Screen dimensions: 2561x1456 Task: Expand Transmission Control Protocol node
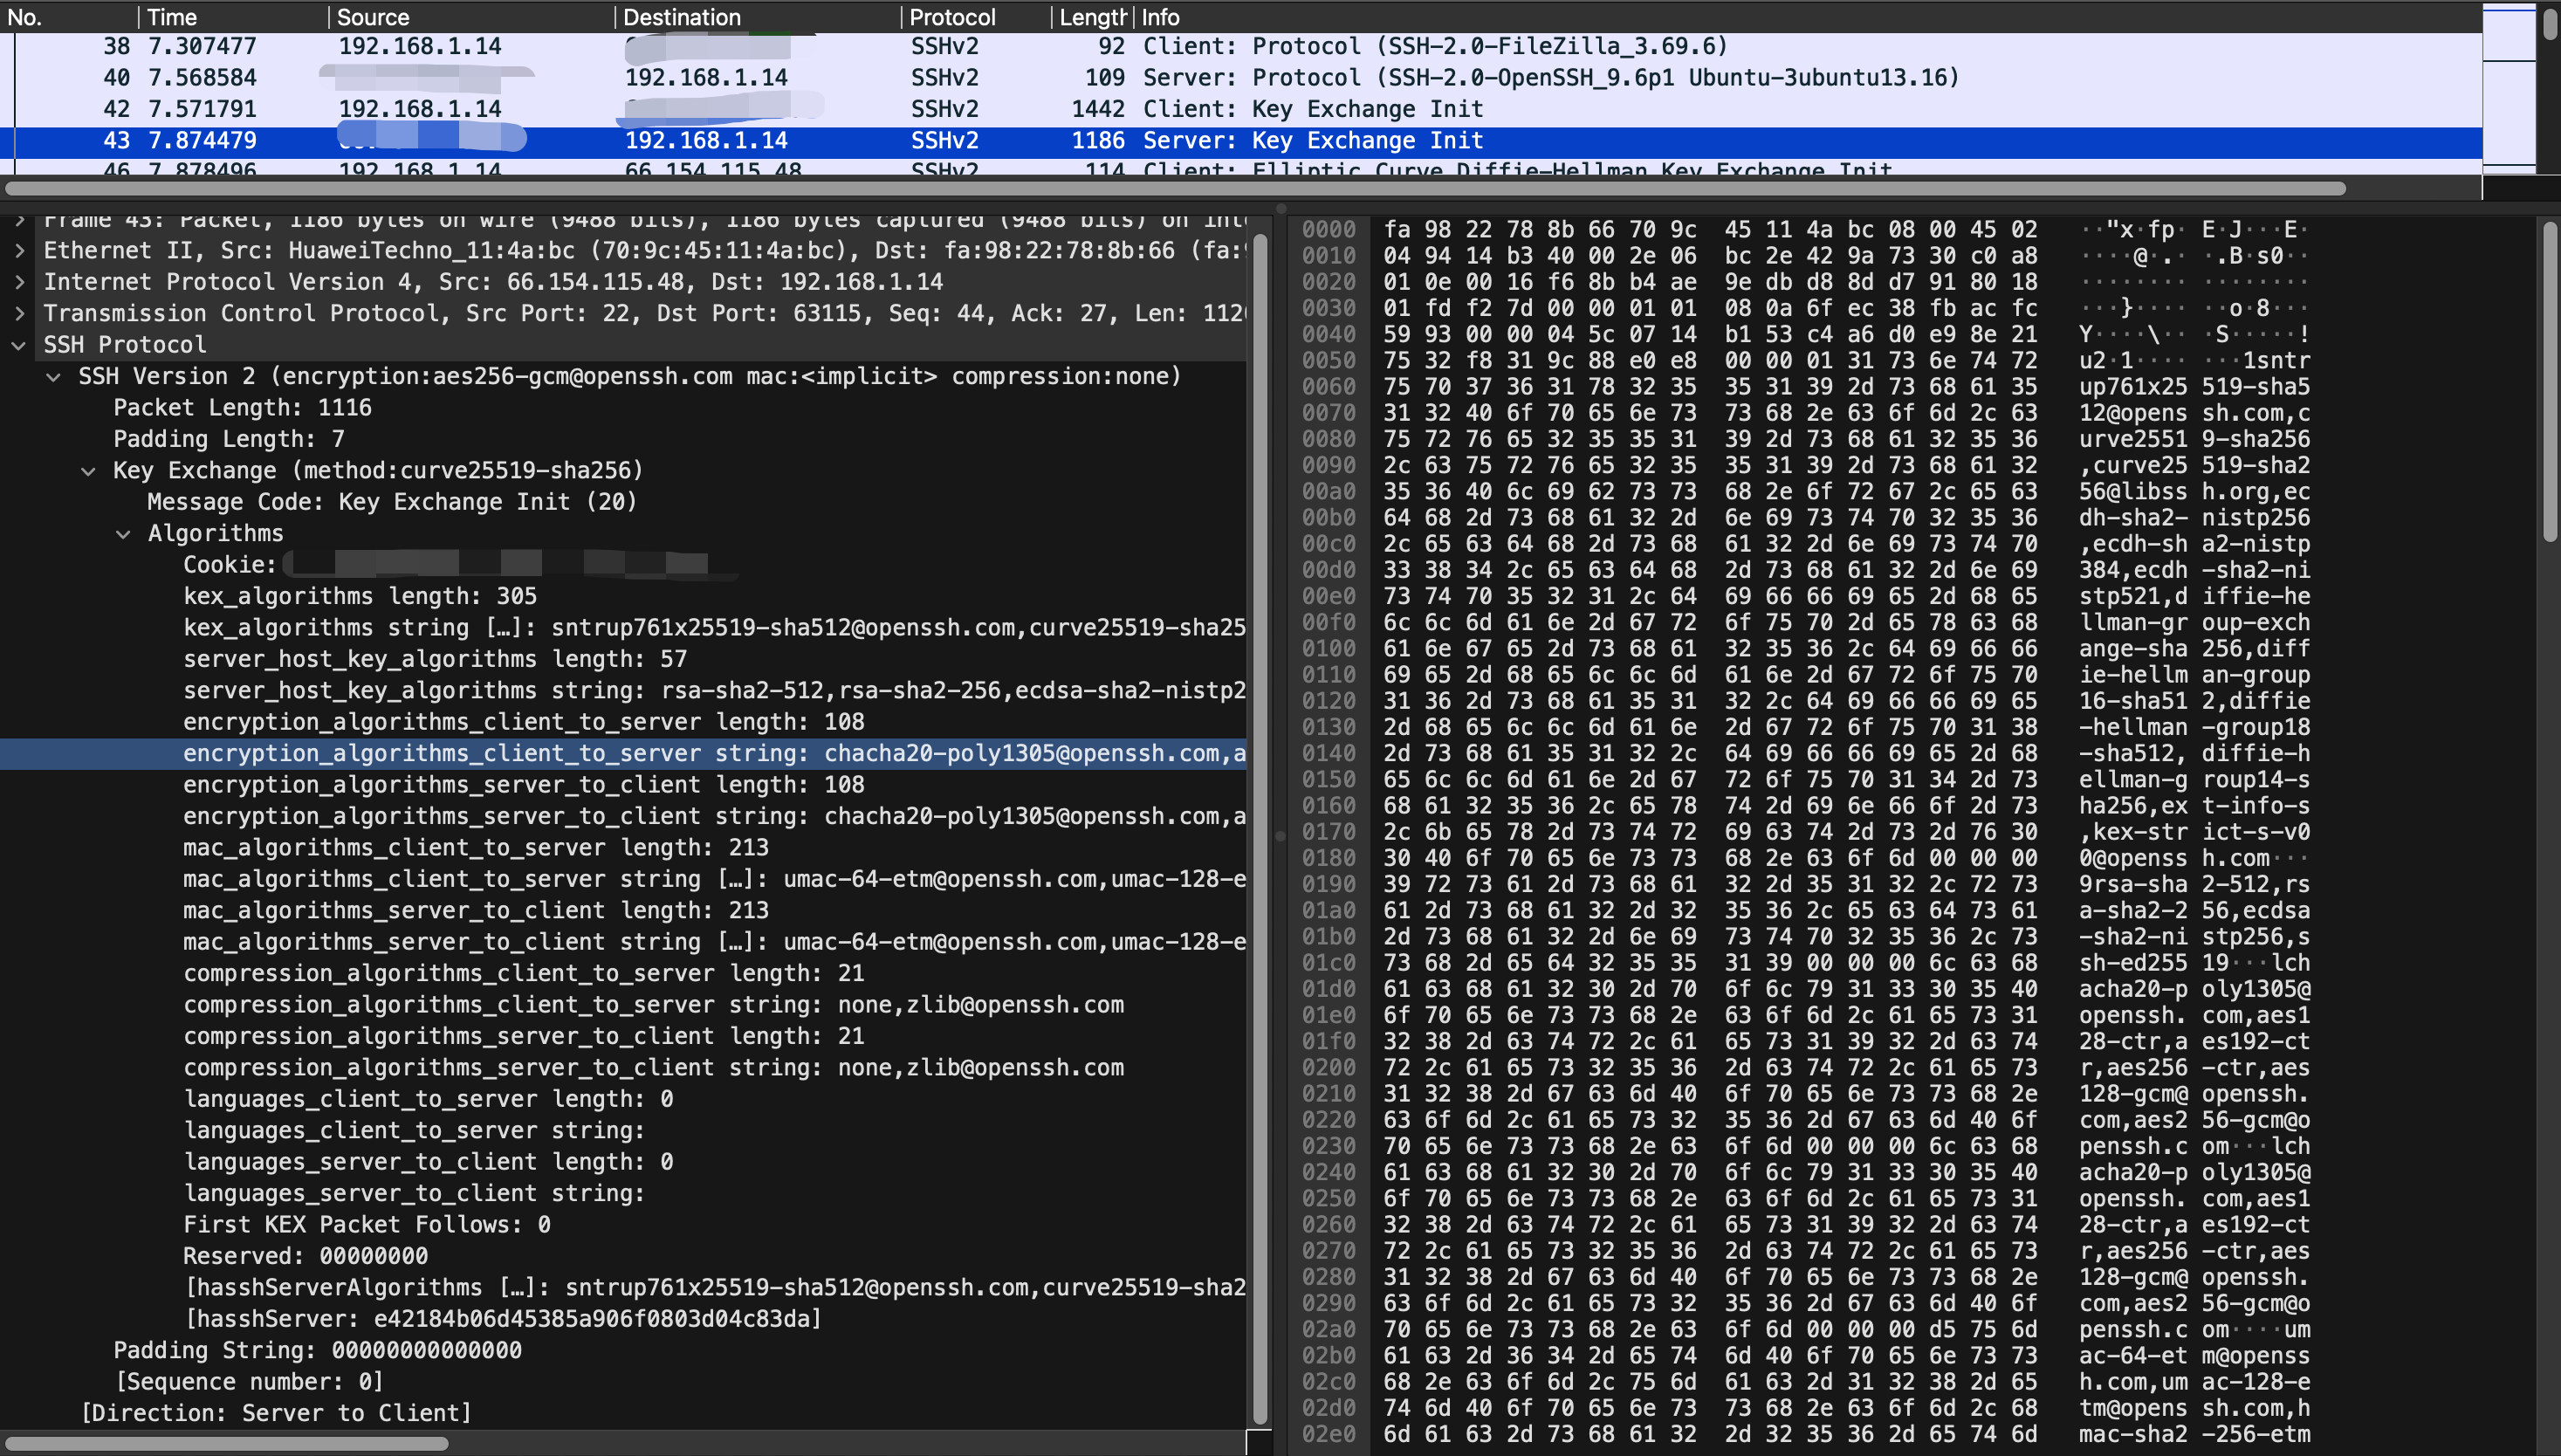(x=19, y=314)
